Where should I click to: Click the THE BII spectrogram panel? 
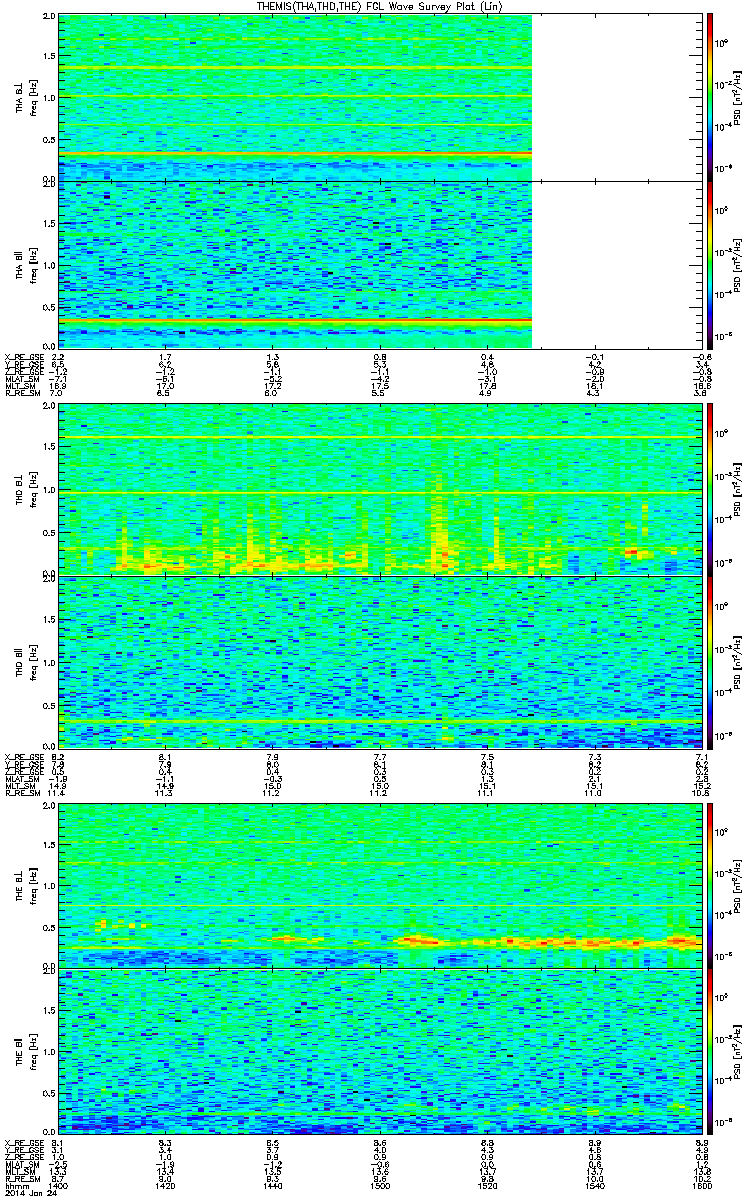tap(380, 1051)
